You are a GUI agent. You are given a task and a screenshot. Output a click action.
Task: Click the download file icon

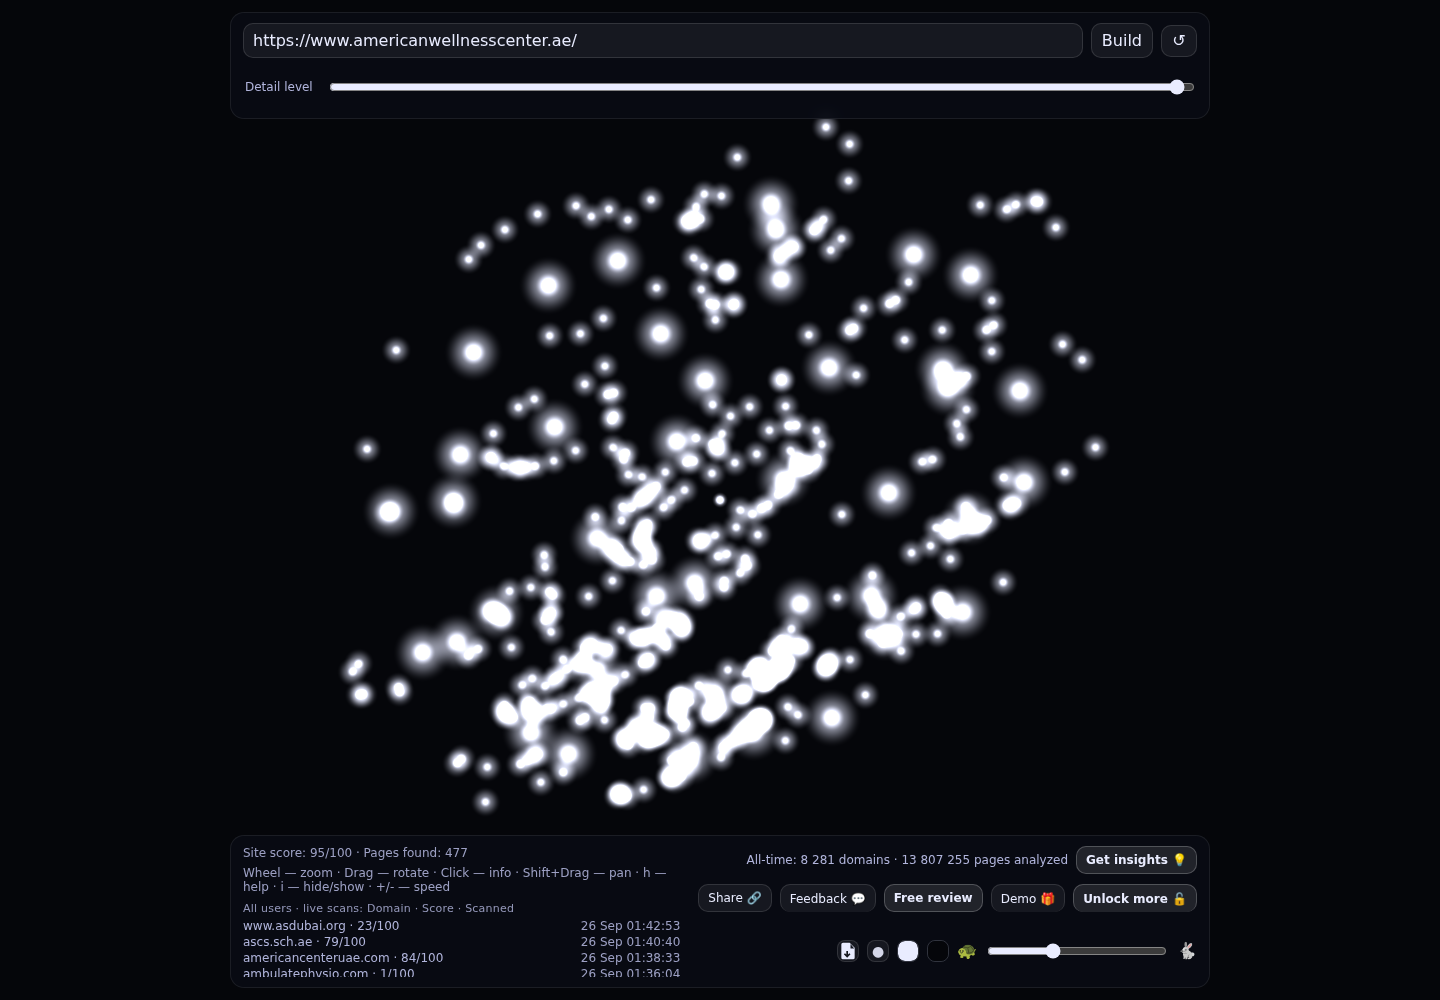pos(848,951)
